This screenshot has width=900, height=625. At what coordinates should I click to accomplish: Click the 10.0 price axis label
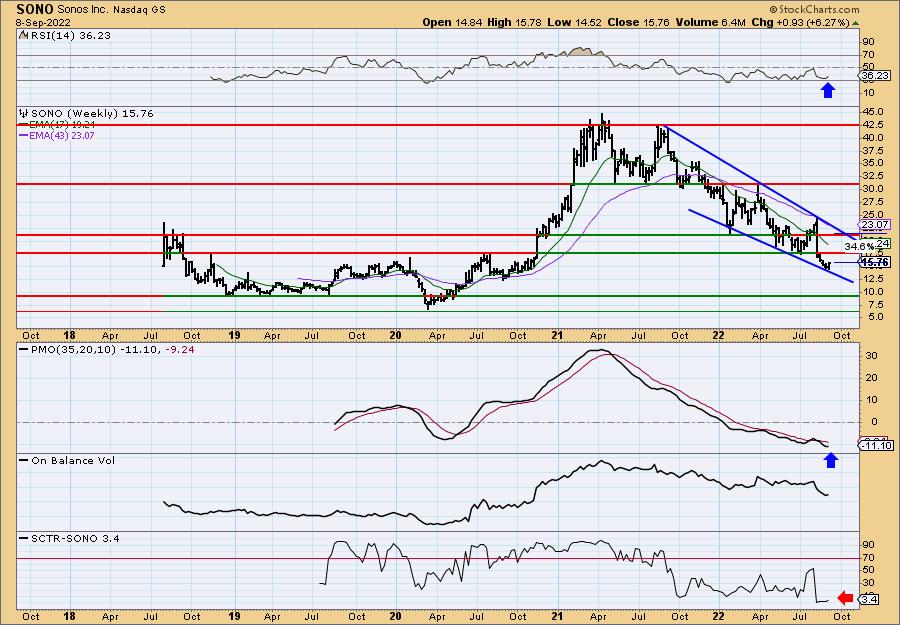click(873, 292)
